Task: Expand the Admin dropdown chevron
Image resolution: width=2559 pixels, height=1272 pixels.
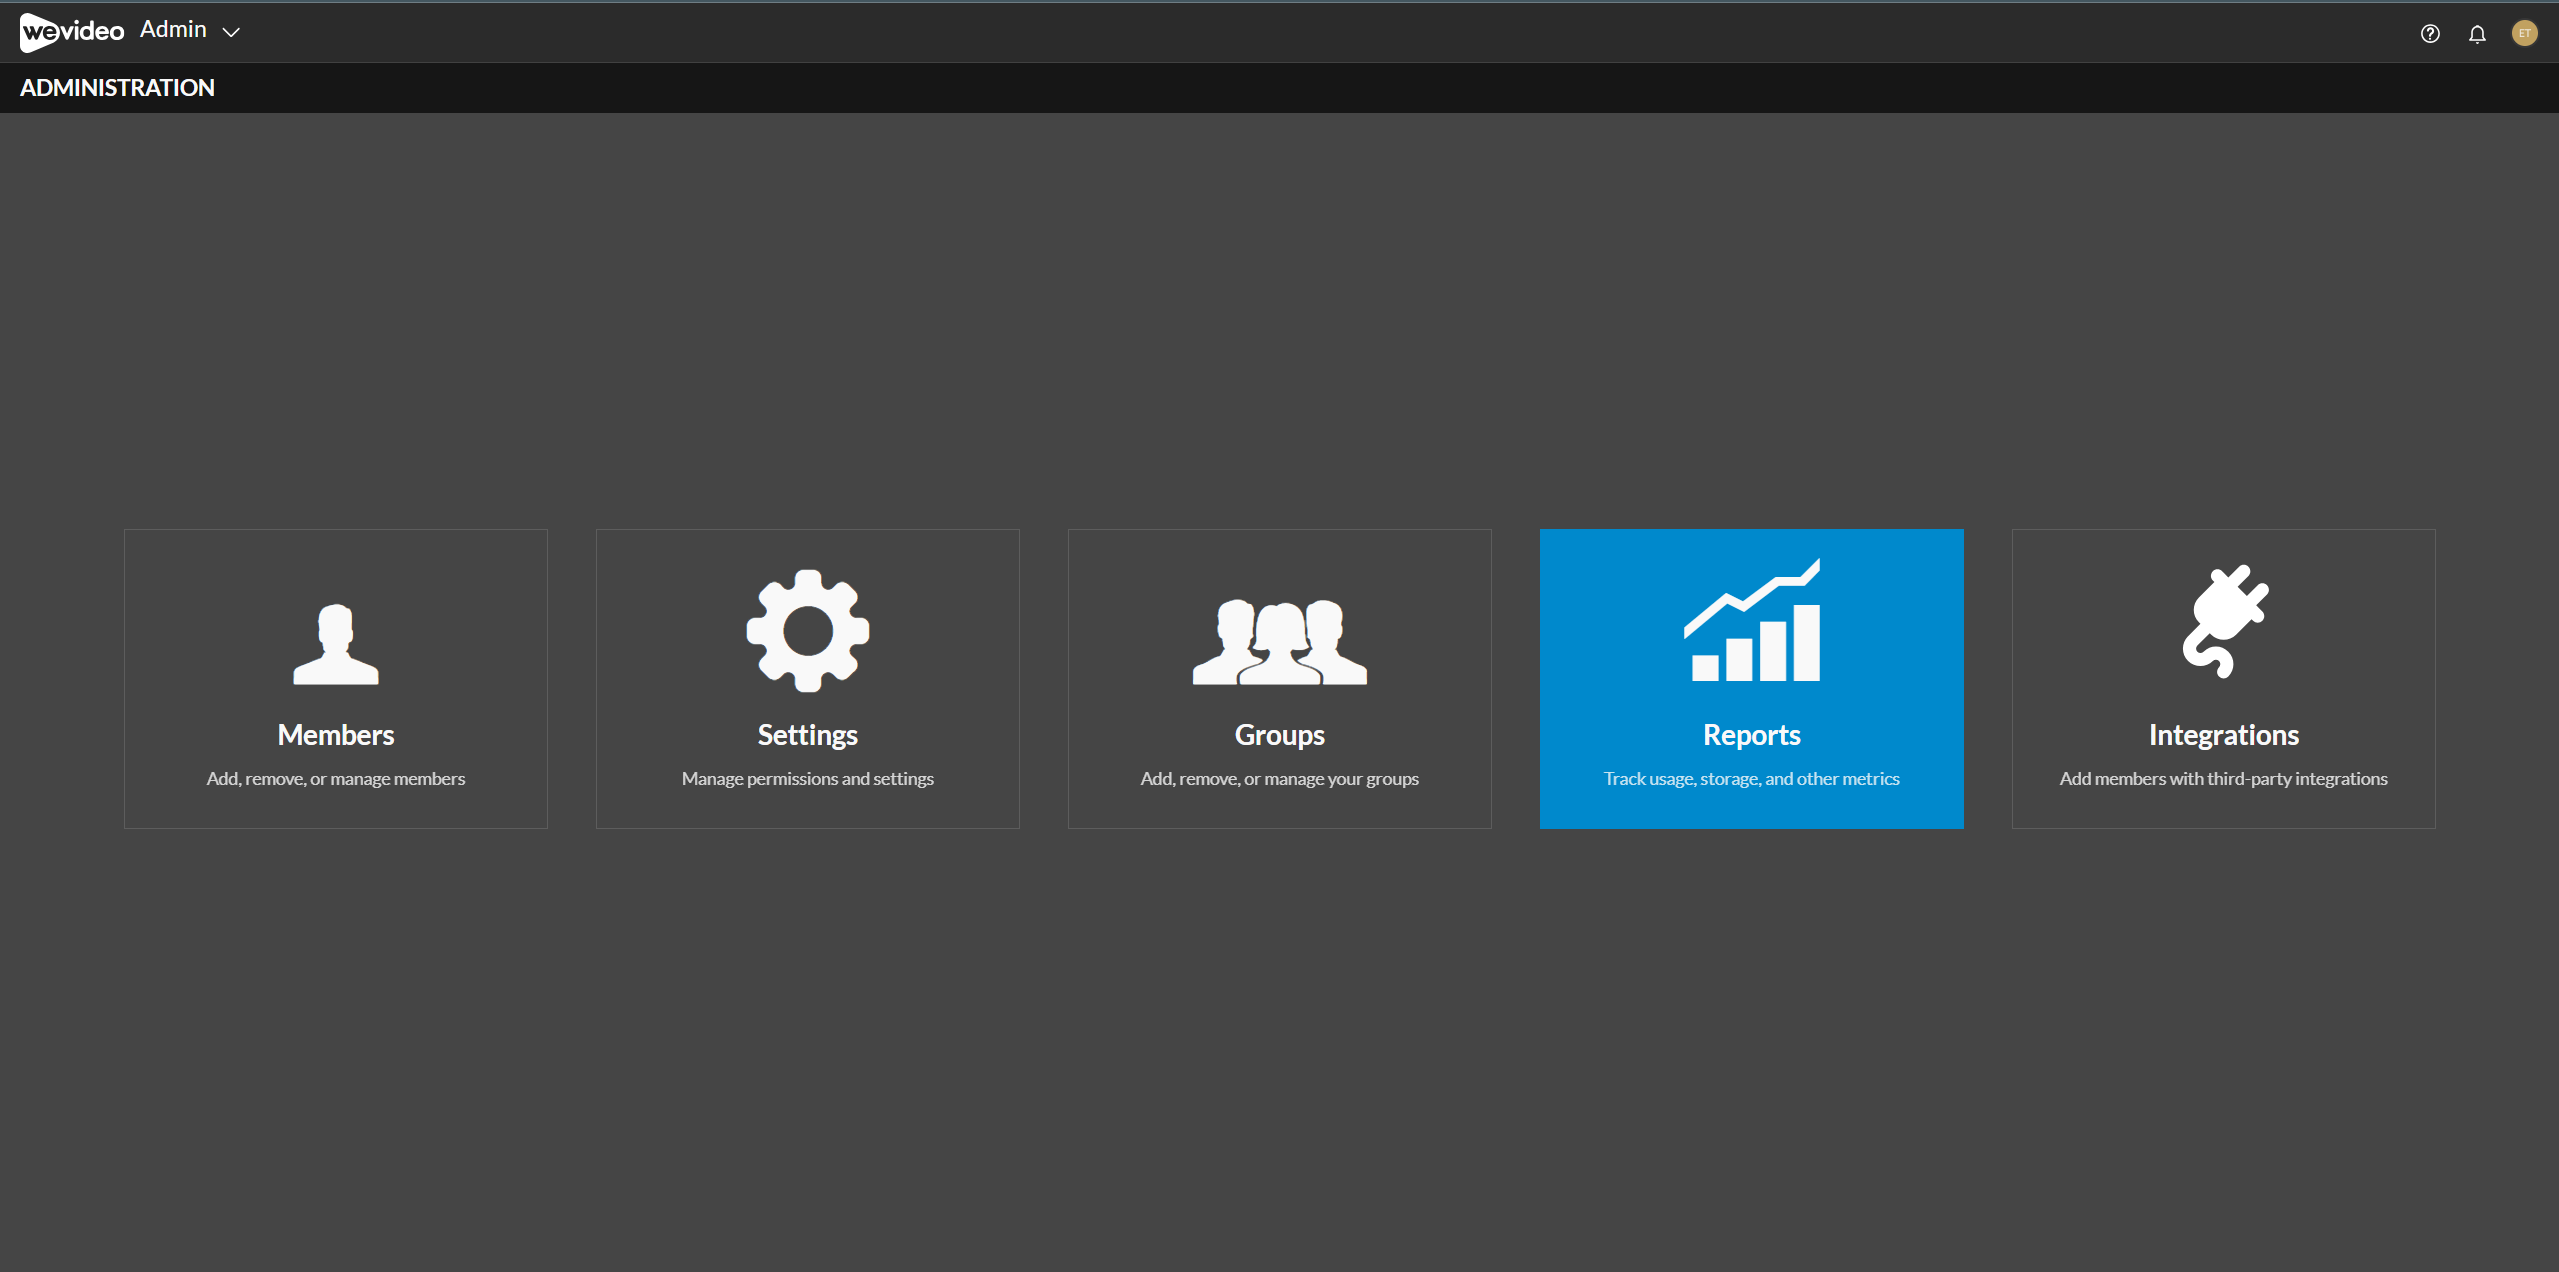Action: [231, 33]
